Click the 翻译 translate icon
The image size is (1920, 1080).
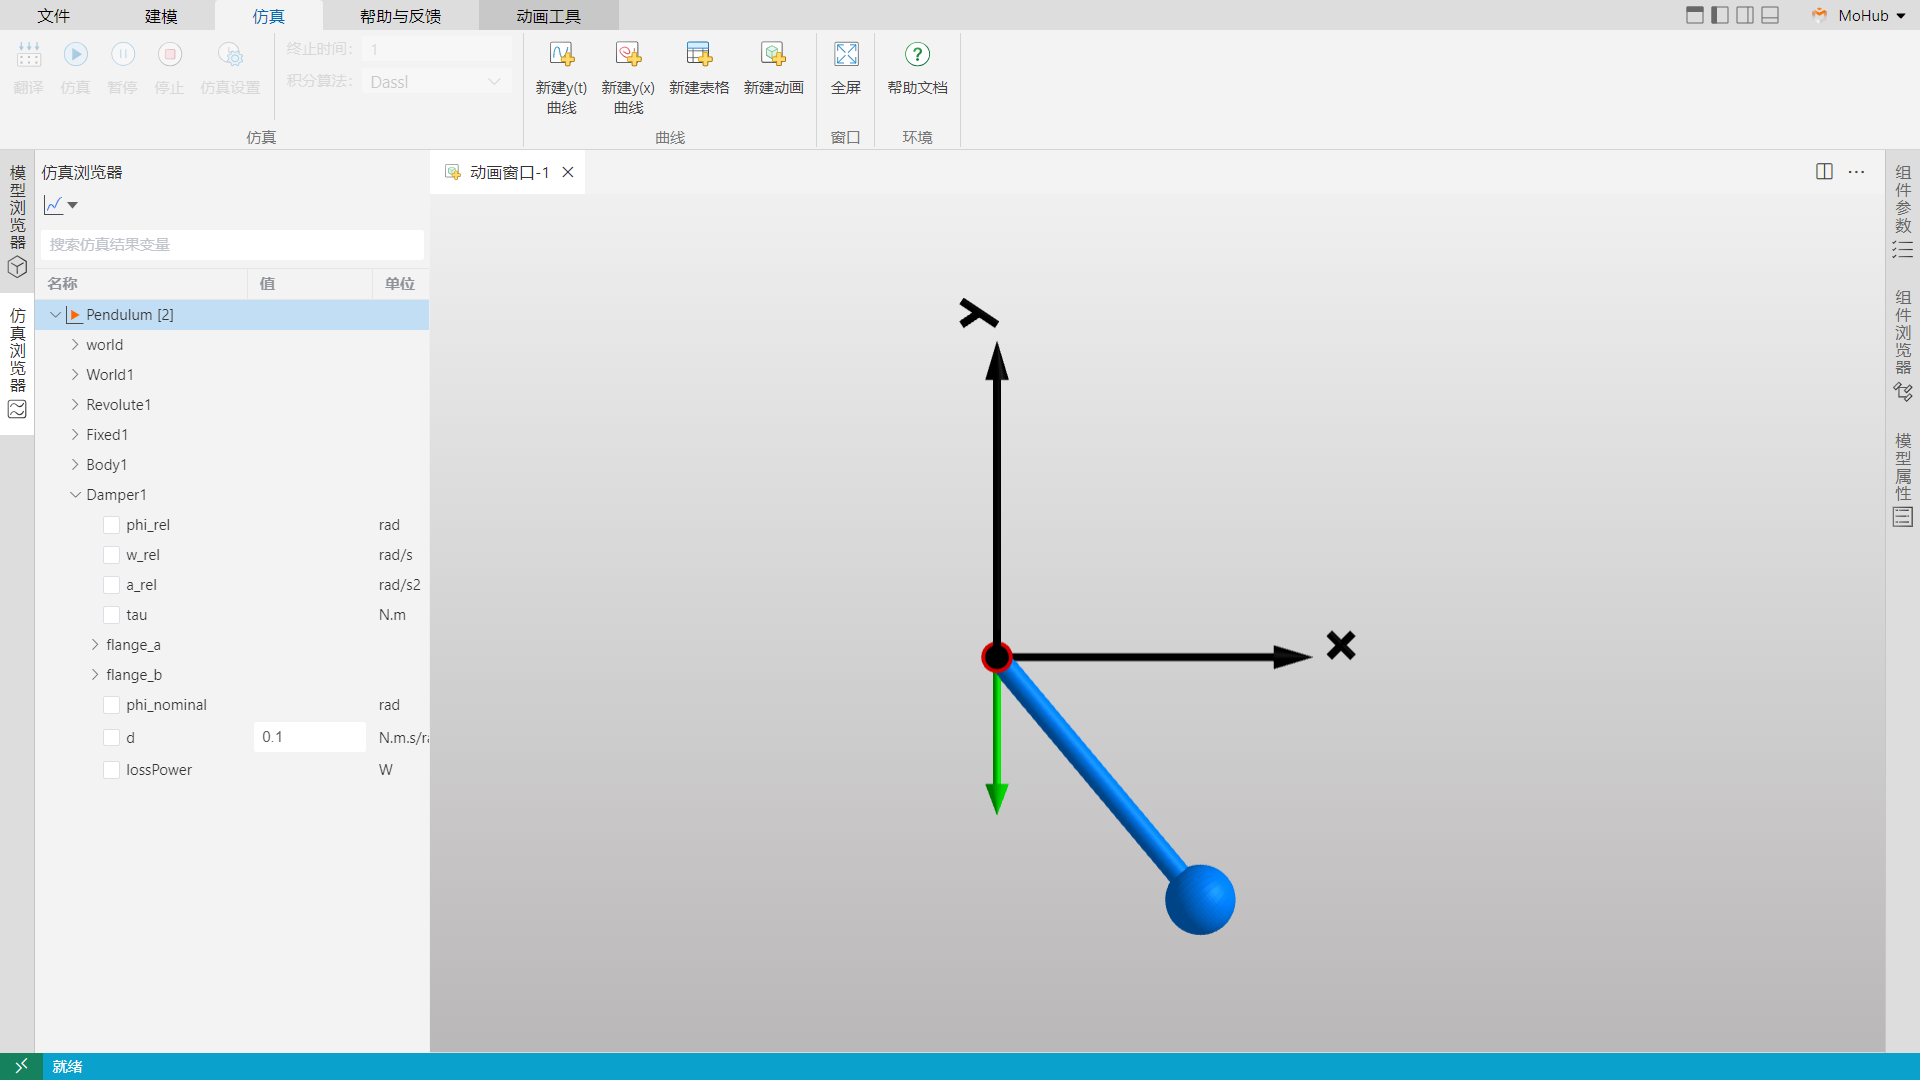pyautogui.click(x=29, y=55)
